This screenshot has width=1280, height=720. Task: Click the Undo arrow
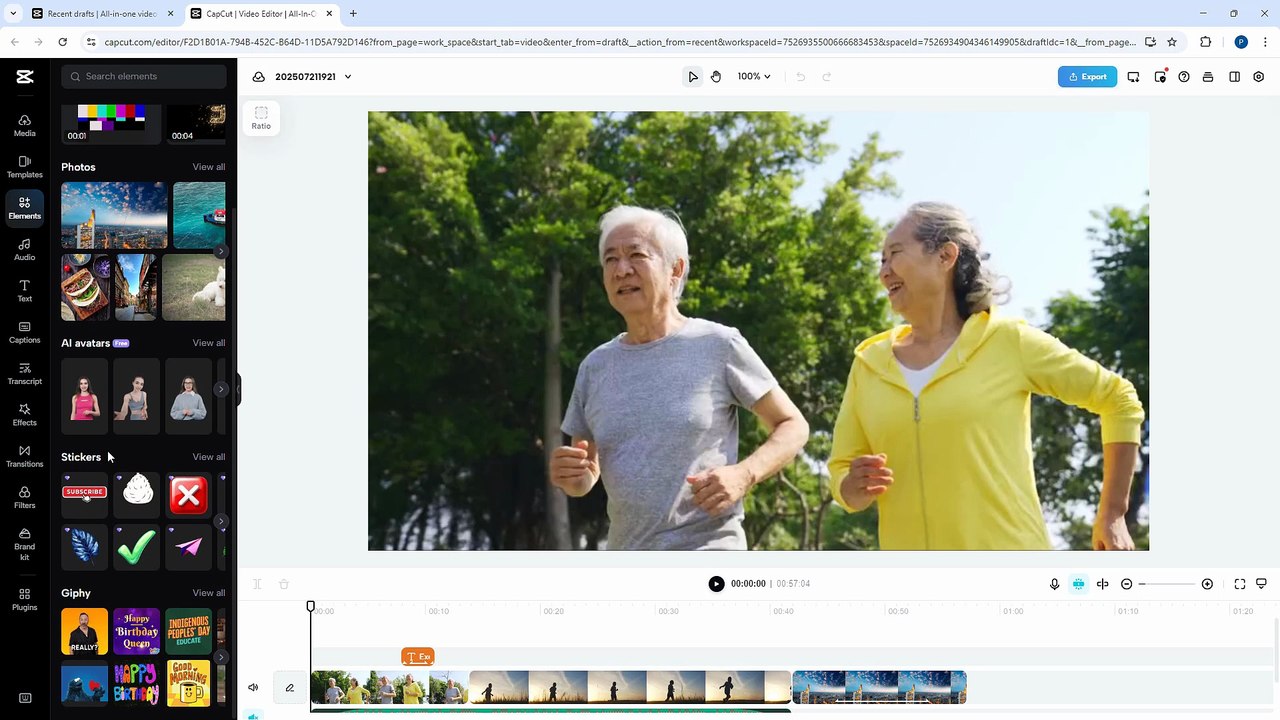coord(800,77)
